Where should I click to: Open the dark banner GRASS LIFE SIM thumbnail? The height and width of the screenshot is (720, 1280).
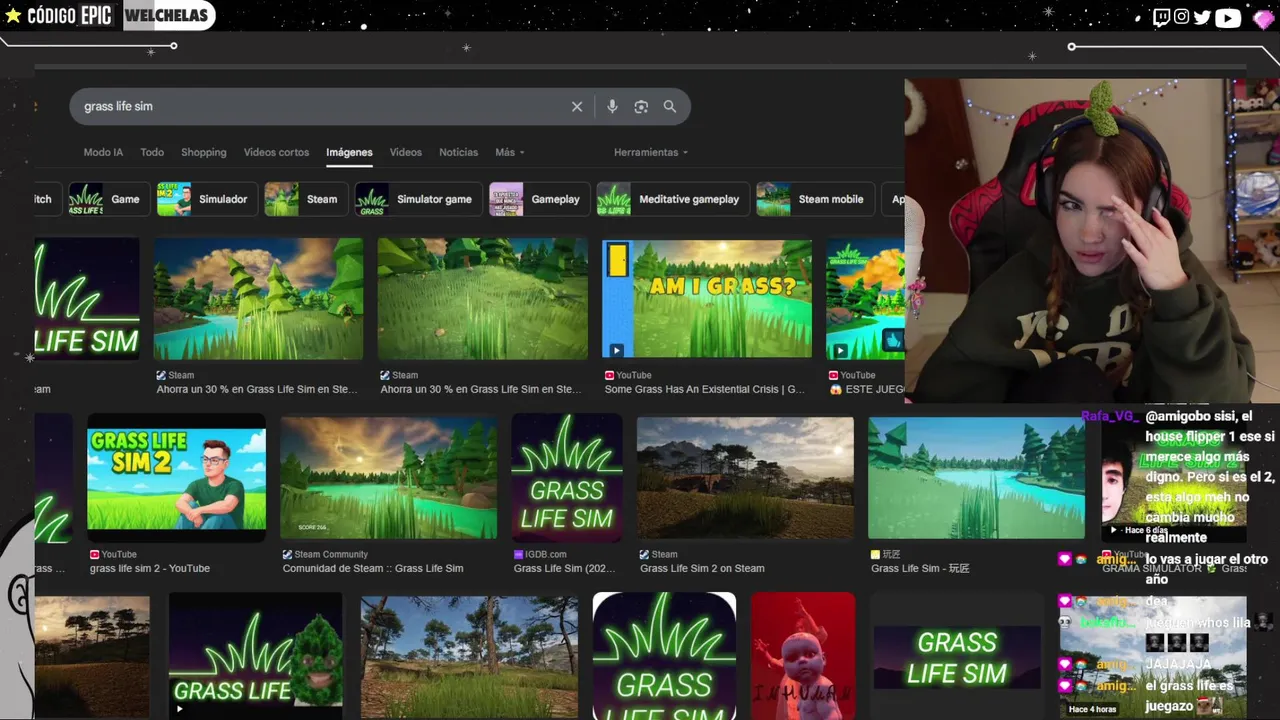[957, 657]
